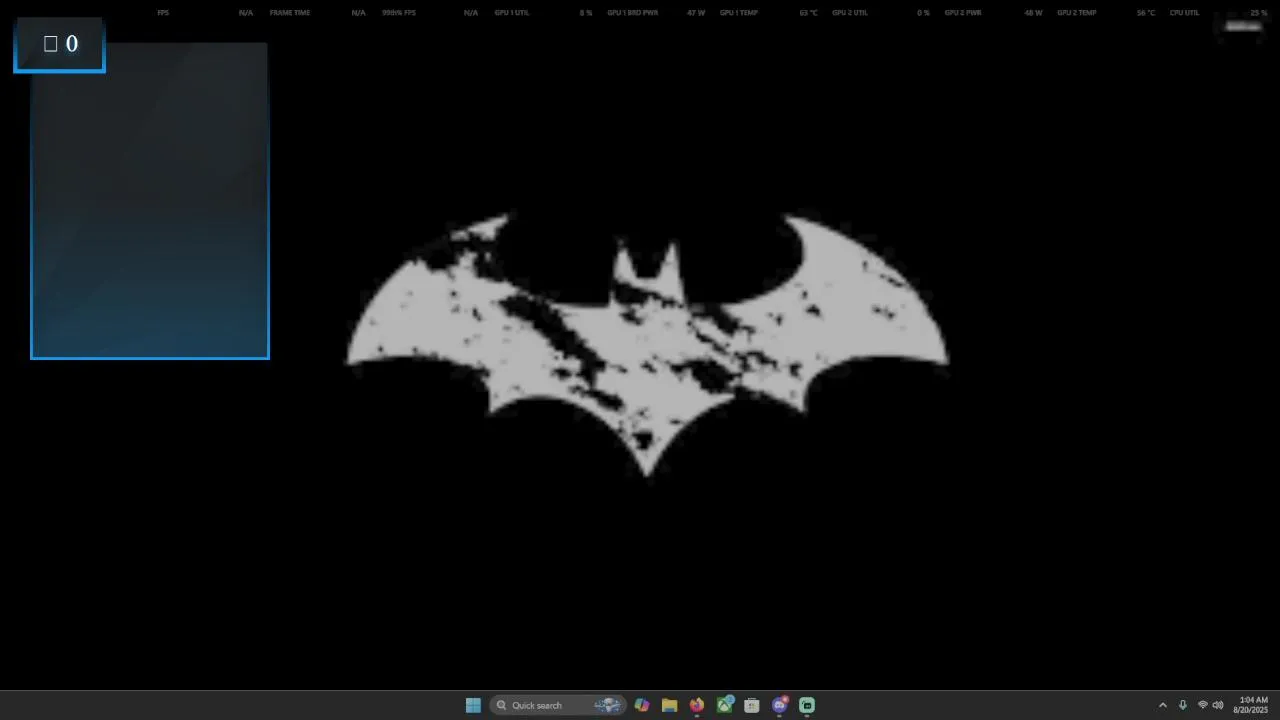Image resolution: width=1280 pixels, height=720 pixels.
Task: Open the Microsoft Store taskbar icon
Action: 752,705
